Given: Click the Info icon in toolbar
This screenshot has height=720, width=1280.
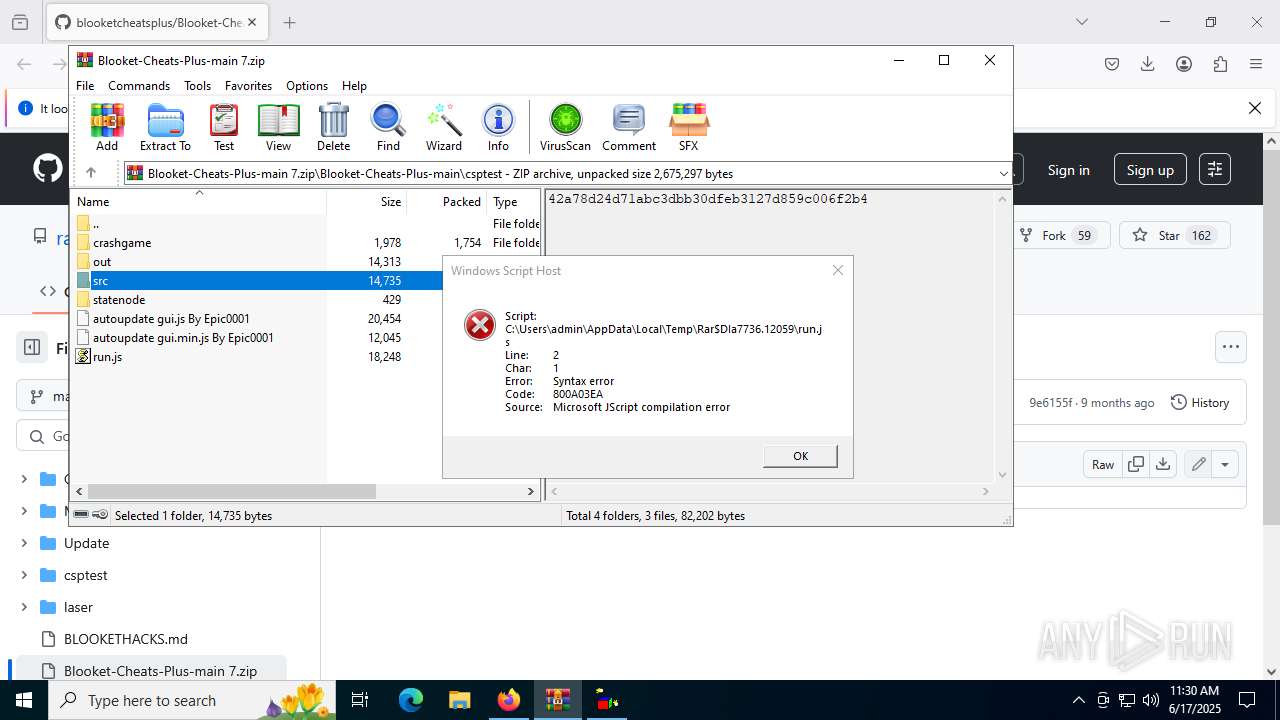Looking at the screenshot, I should (x=498, y=127).
